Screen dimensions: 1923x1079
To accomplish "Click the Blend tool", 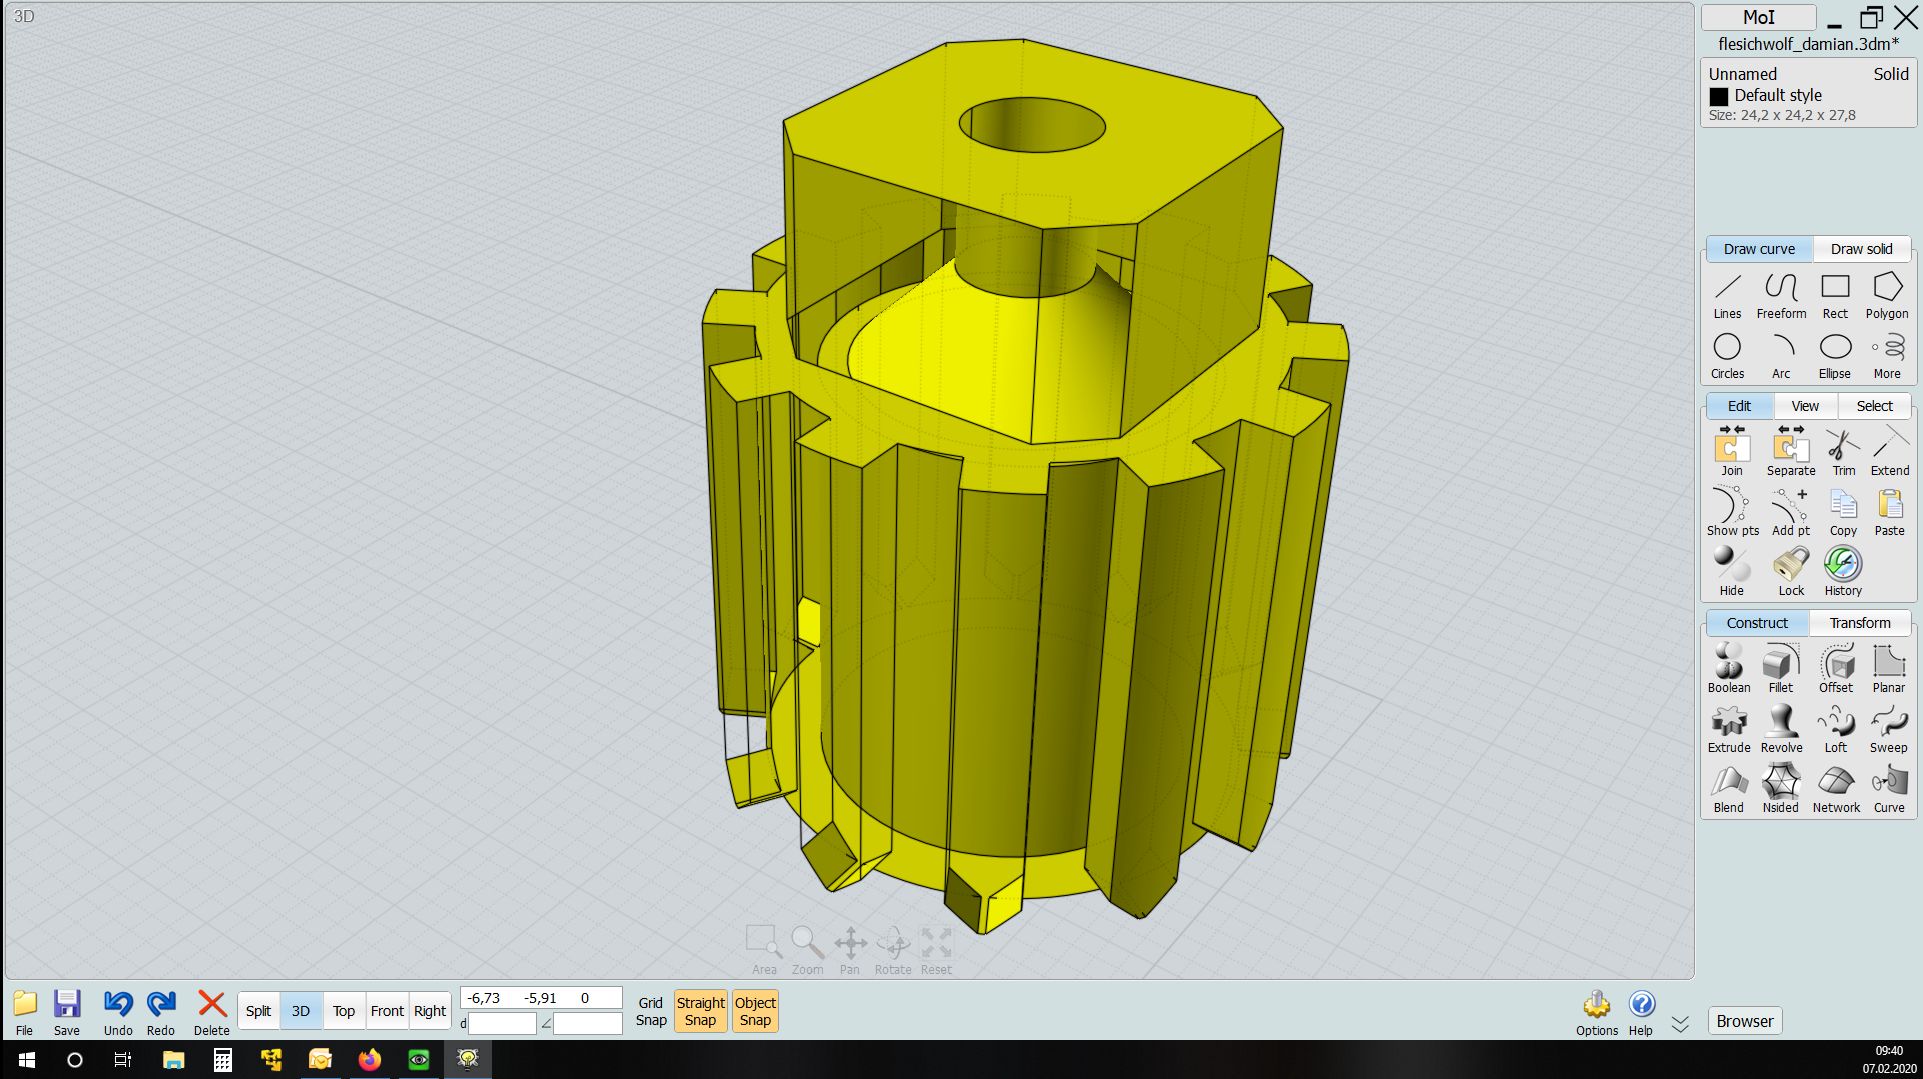I will tap(1728, 789).
